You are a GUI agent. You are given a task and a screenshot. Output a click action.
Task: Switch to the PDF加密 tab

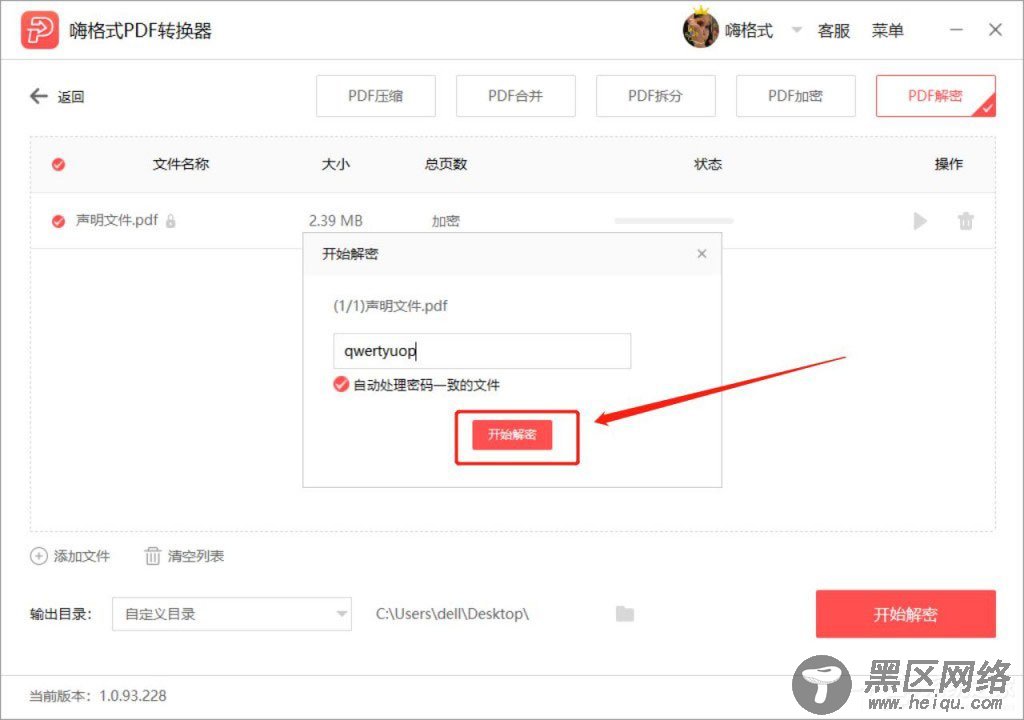(795, 96)
